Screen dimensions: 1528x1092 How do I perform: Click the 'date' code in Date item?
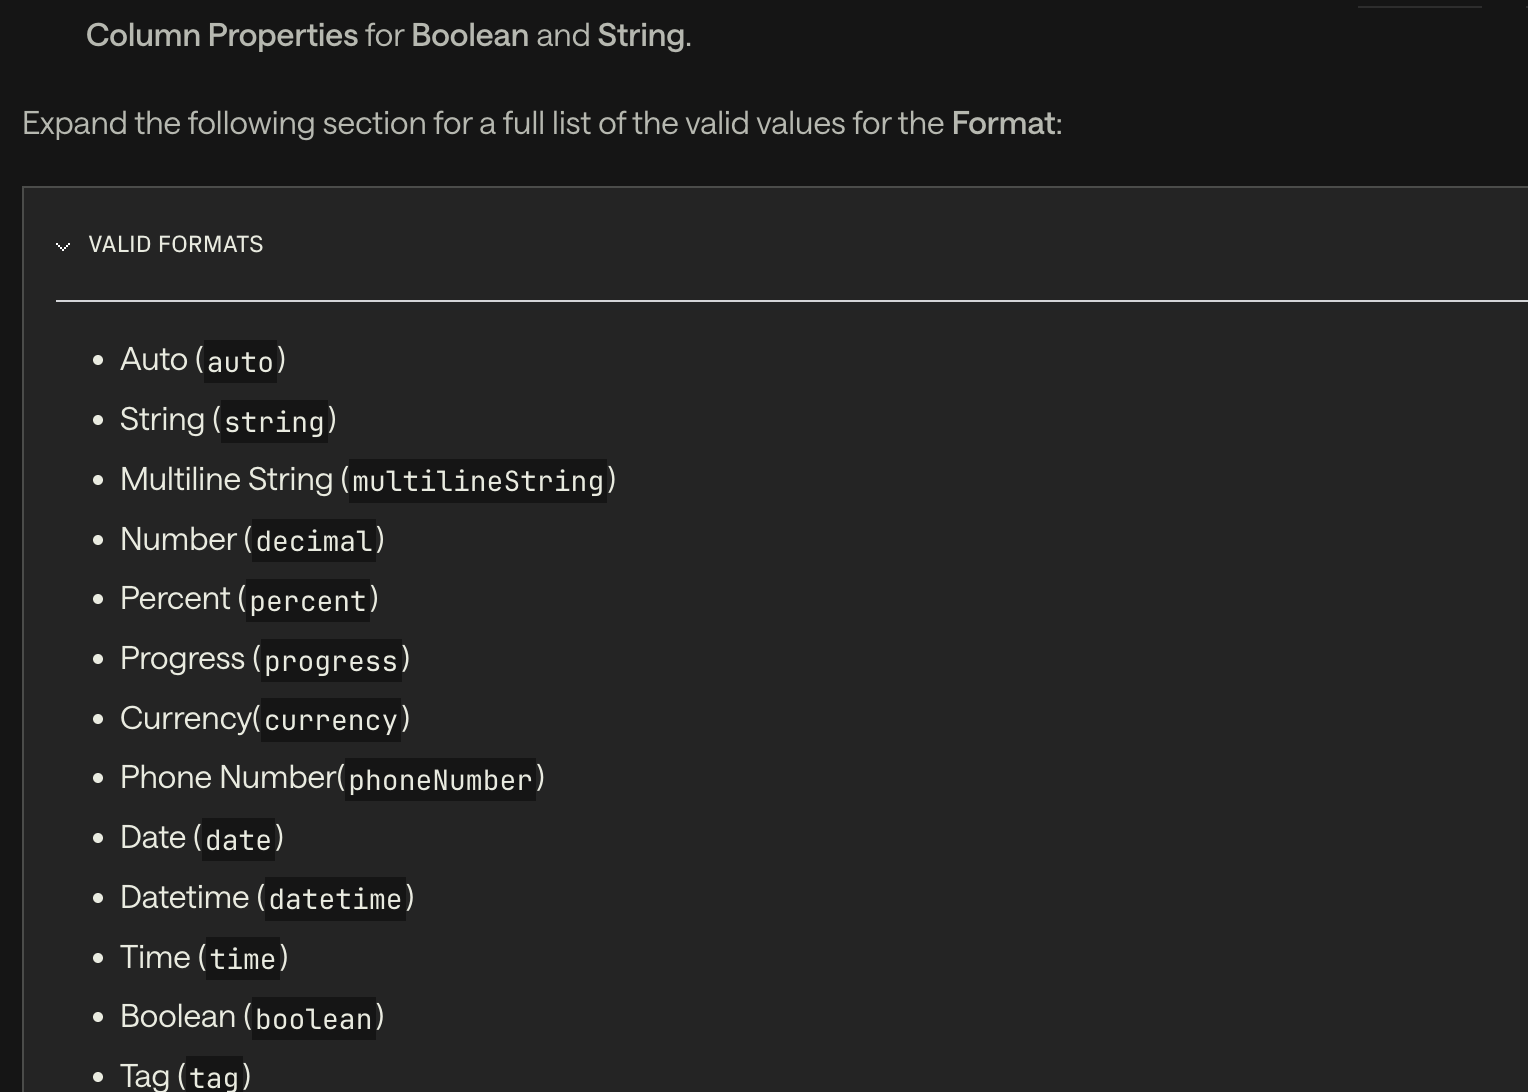tap(238, 840)
